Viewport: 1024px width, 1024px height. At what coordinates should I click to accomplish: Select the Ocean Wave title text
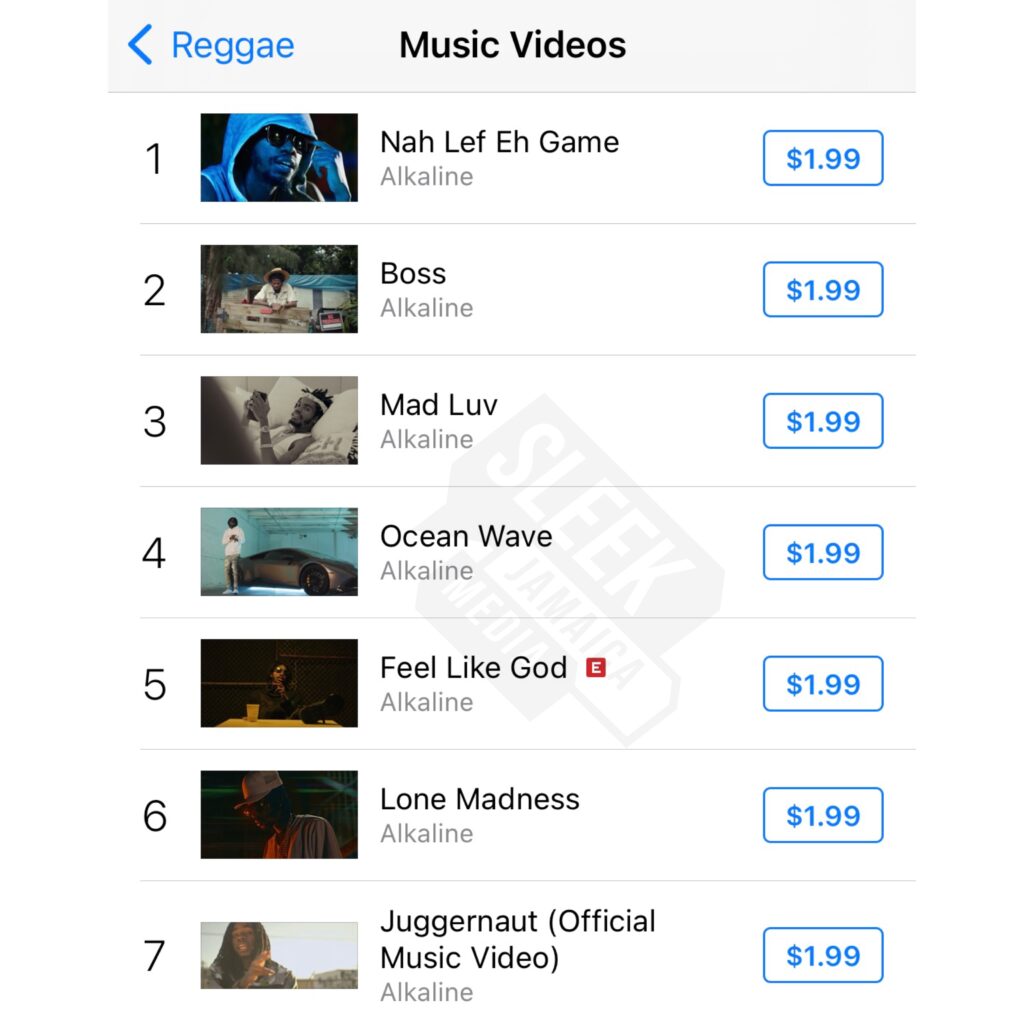coord(466,536)
